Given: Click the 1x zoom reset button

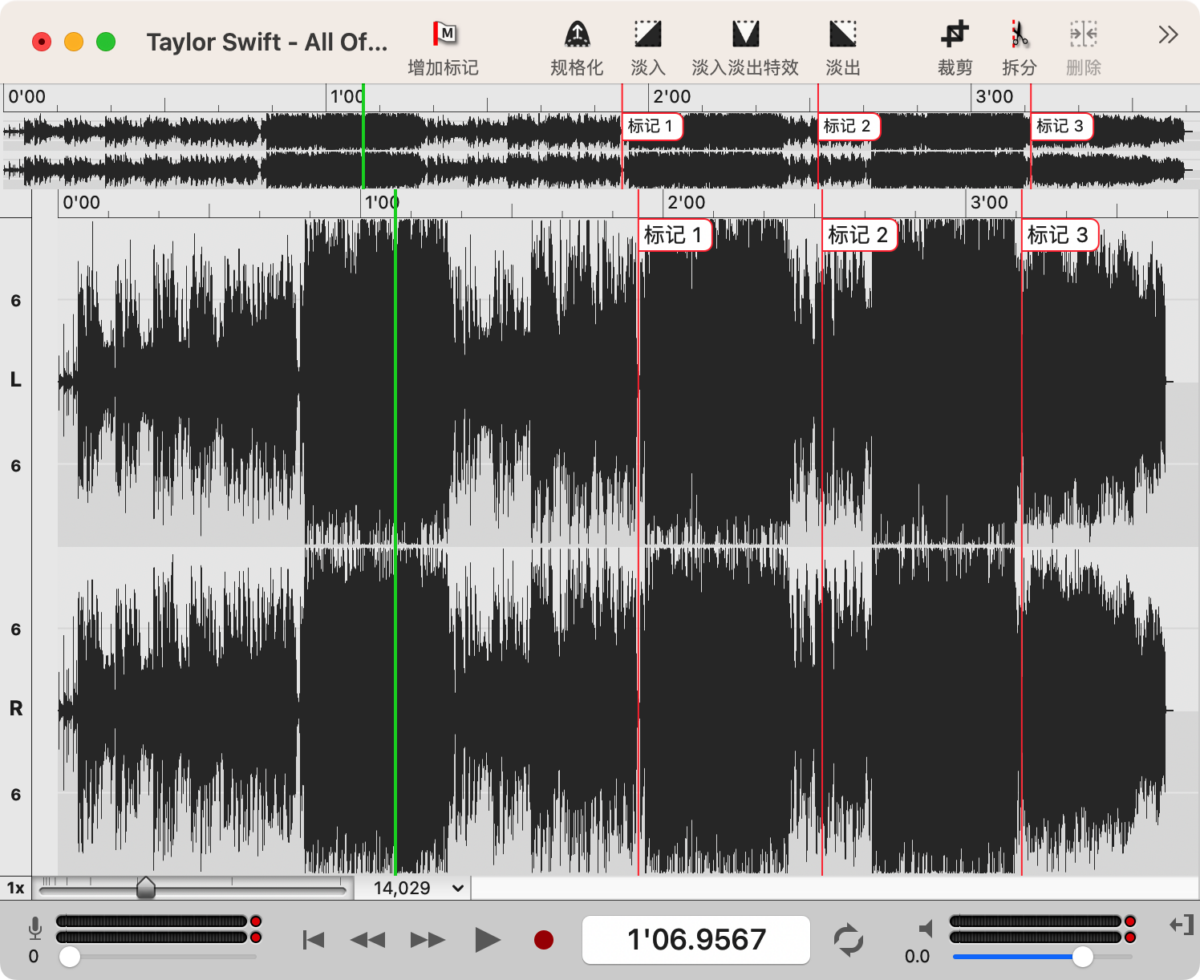Looking at the screenshot, I should click(x=15, y=887).
